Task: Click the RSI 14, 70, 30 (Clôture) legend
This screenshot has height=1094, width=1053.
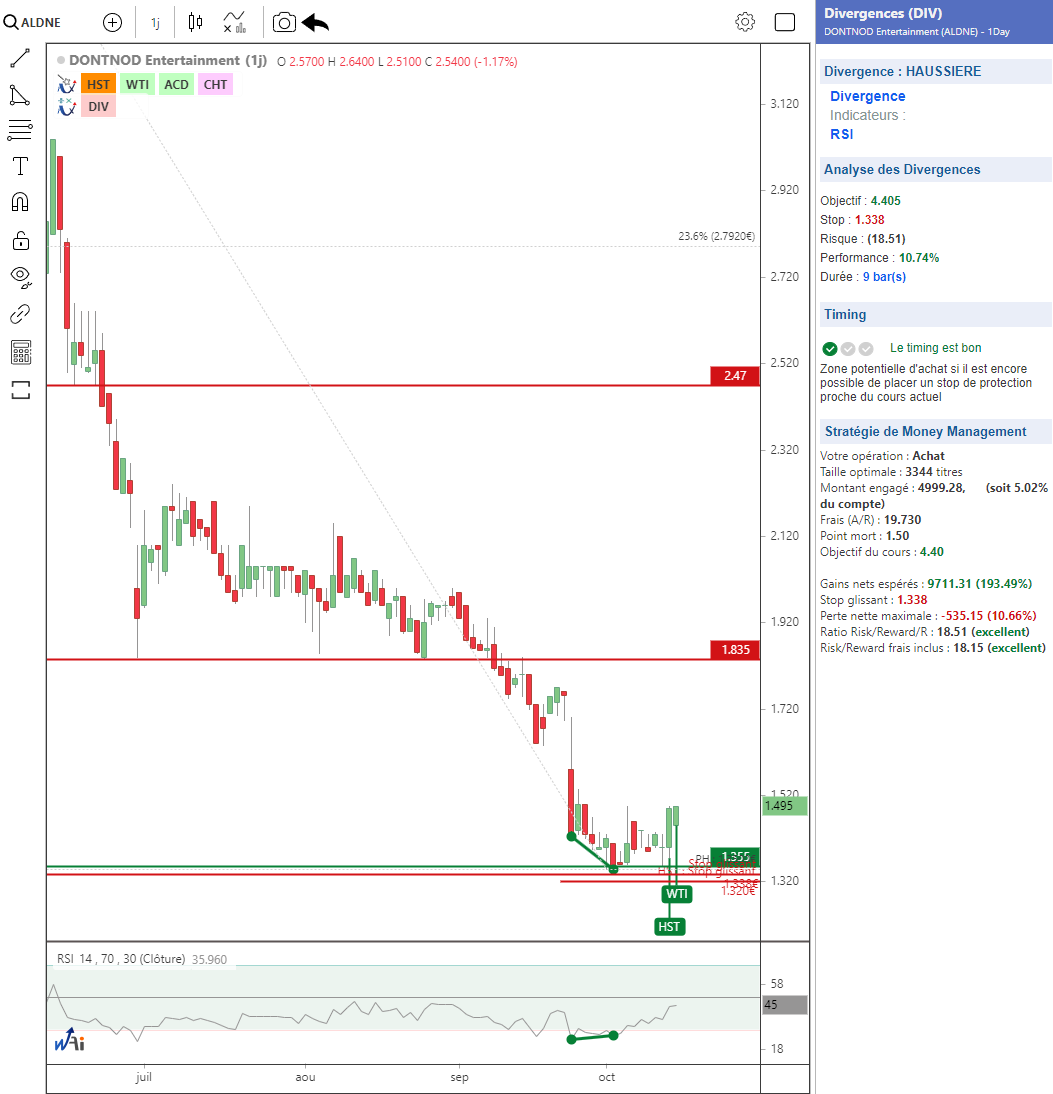Action: click(121, 959)
